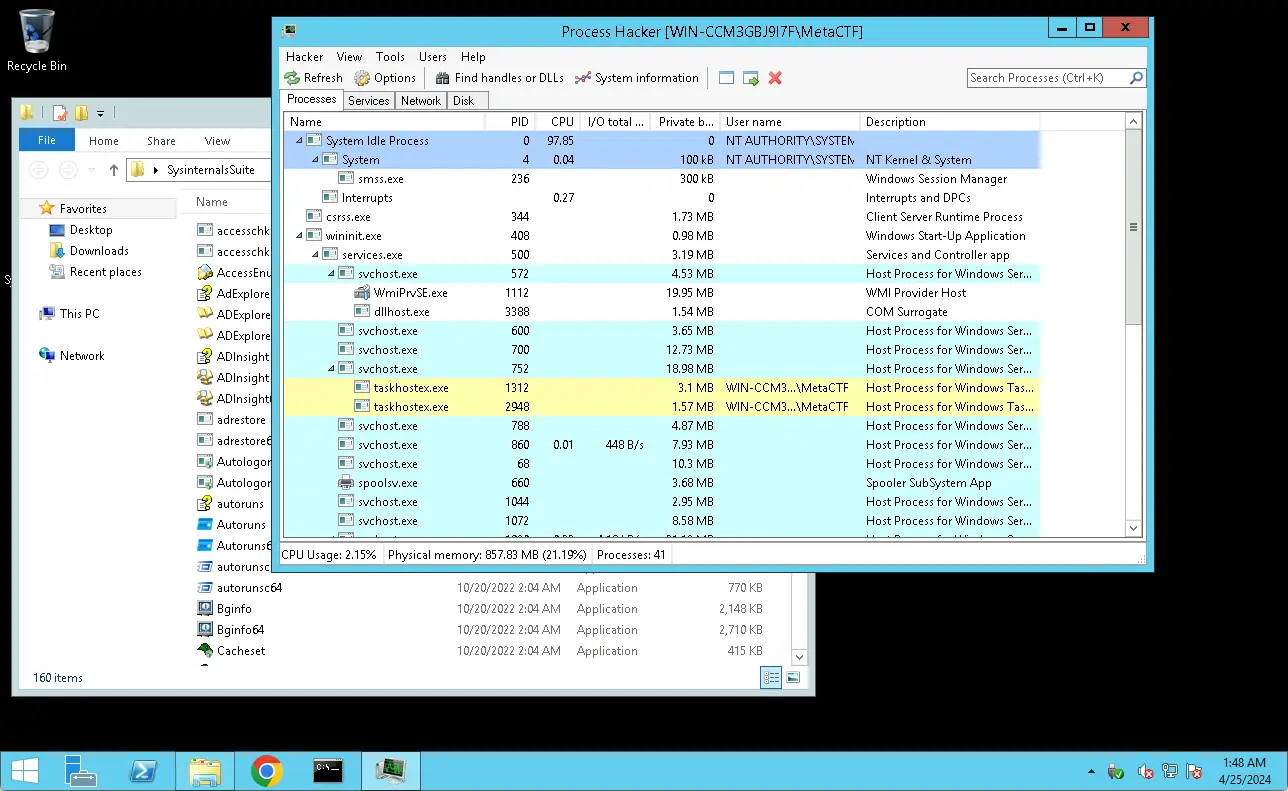Image resolution: width=1288 pixels, height=791 pixels.
Task: Switch to the Network tab
Action: (x=421, y=101)
